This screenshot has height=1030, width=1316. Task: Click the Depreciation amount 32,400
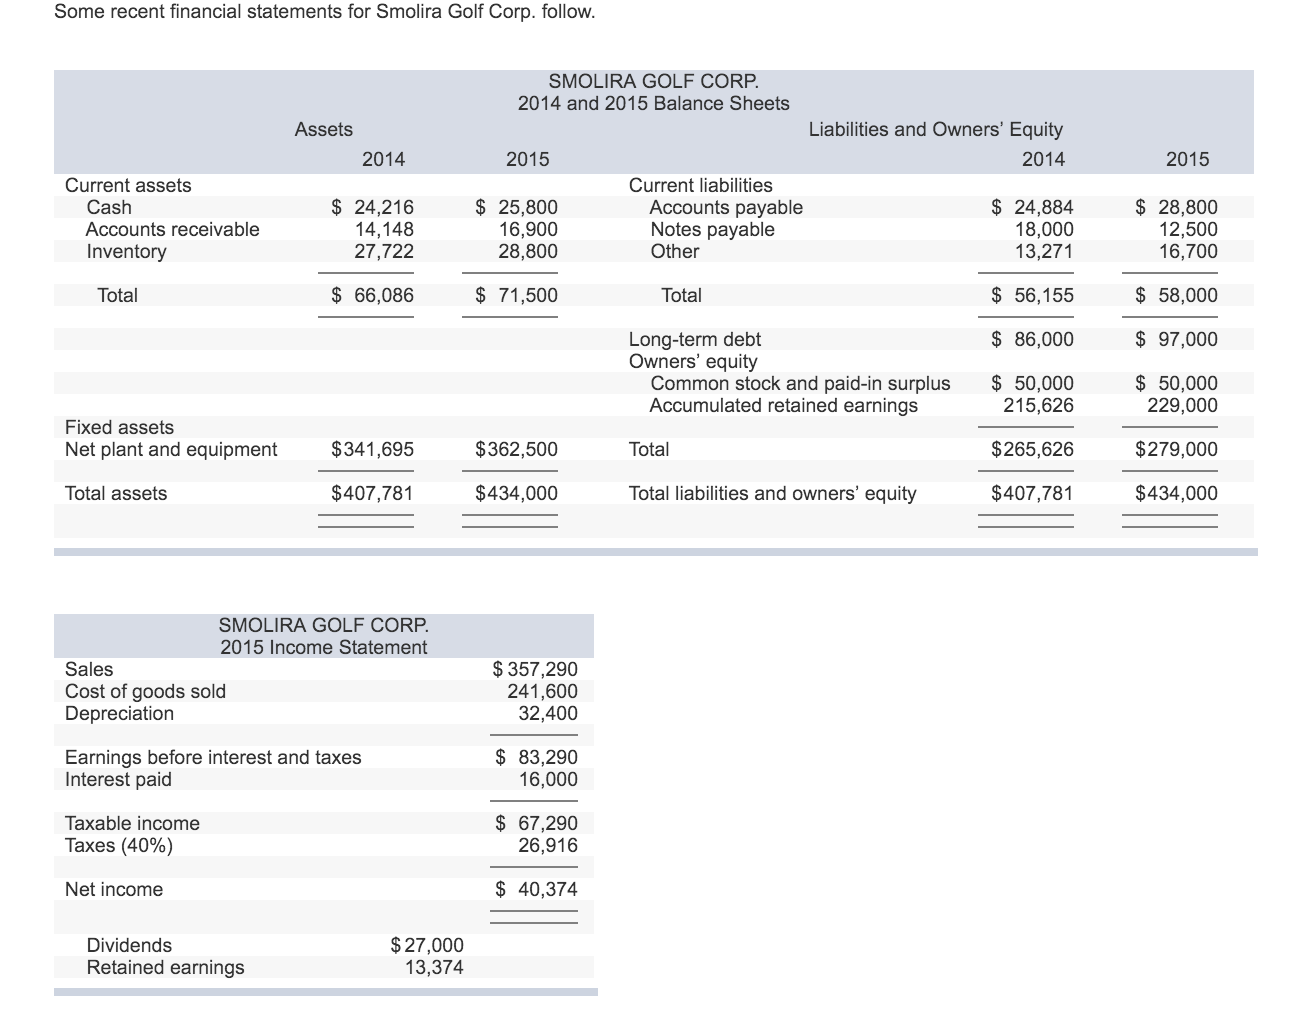click(548, 713)
